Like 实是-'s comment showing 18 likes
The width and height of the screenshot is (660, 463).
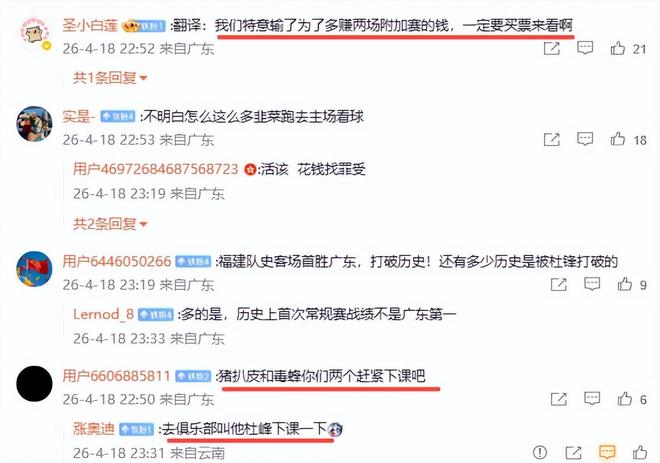(x=617, y=139)
